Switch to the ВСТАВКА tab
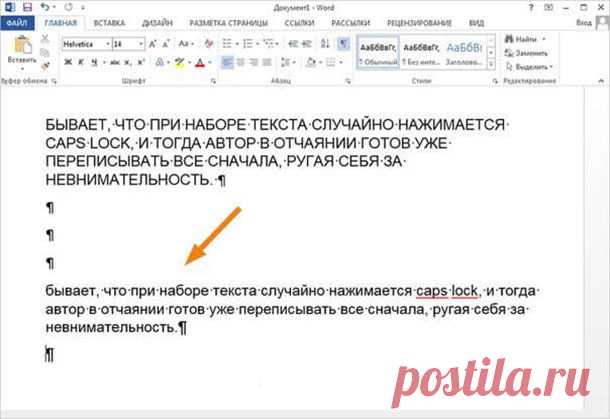610x419 pixels. point(109,23)
